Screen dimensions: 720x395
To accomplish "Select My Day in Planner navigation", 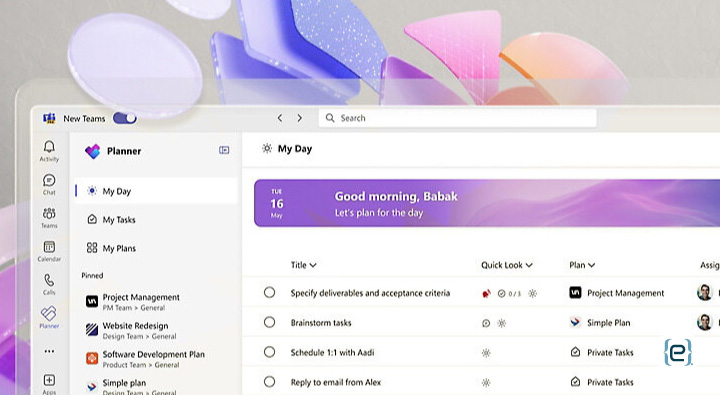I will [156, 191].
